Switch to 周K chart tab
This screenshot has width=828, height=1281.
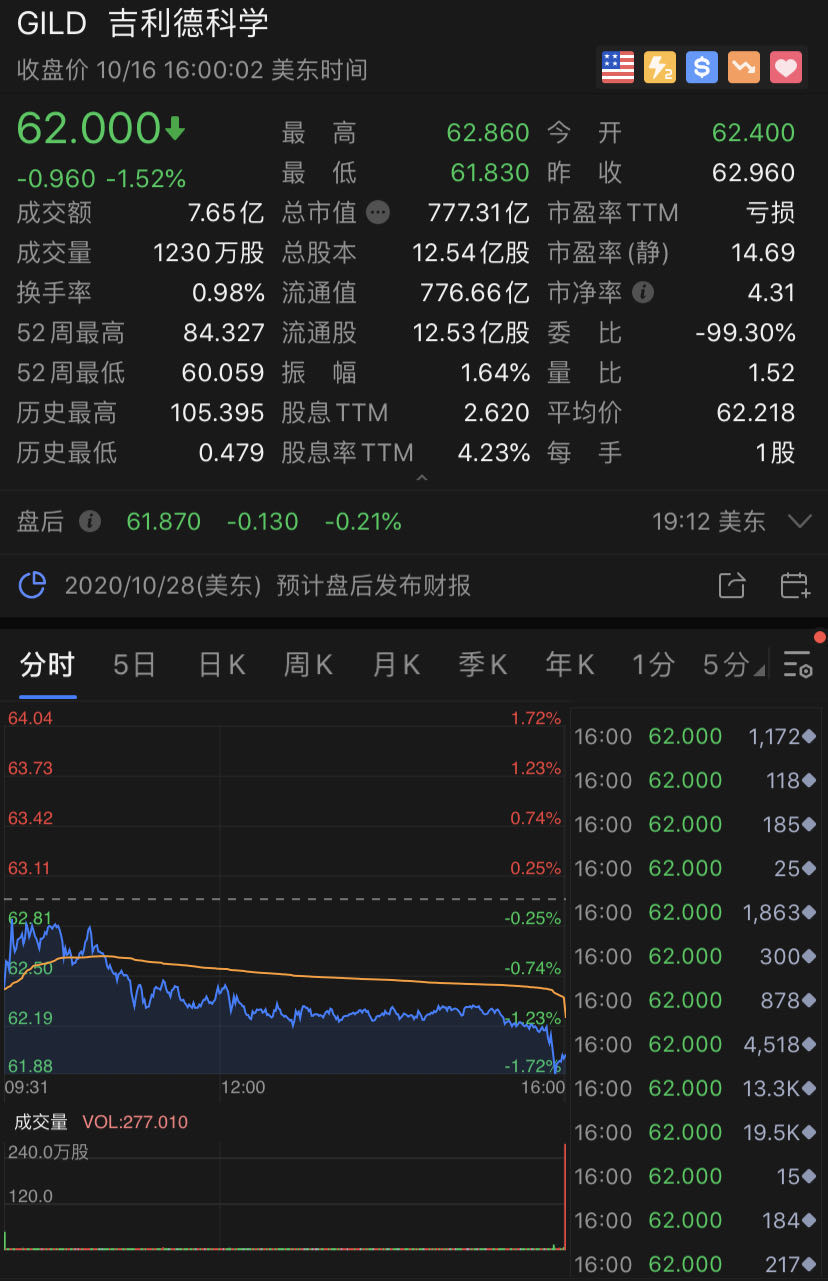pyautogui.click(x=309, y=664)
